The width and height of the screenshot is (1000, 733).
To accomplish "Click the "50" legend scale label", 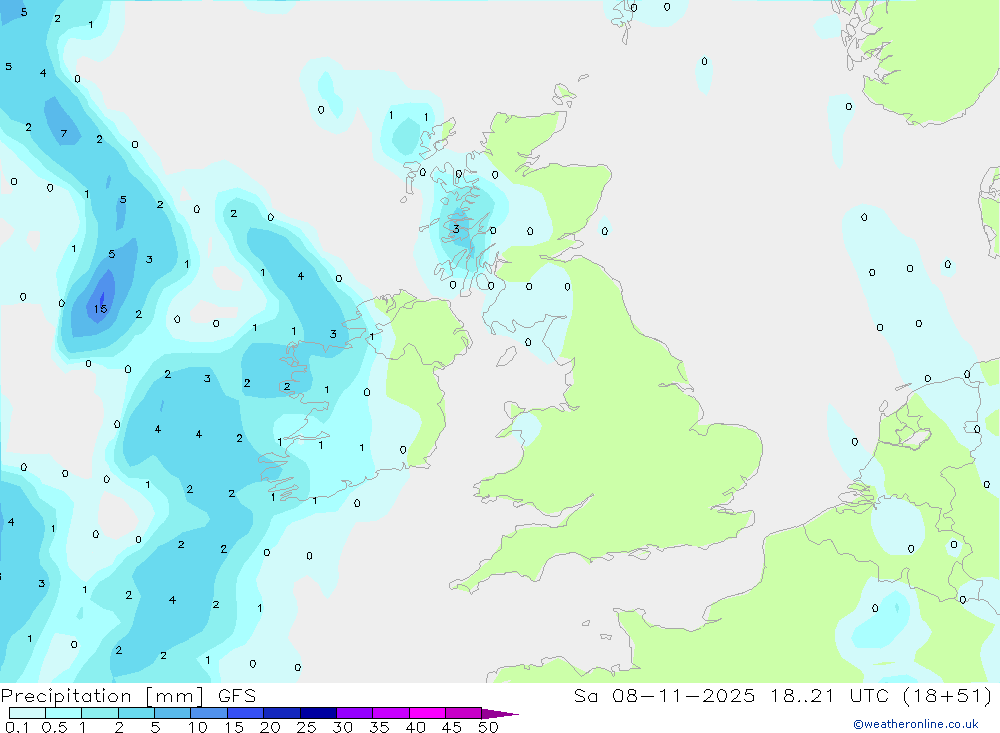I will tap(488, 727).
